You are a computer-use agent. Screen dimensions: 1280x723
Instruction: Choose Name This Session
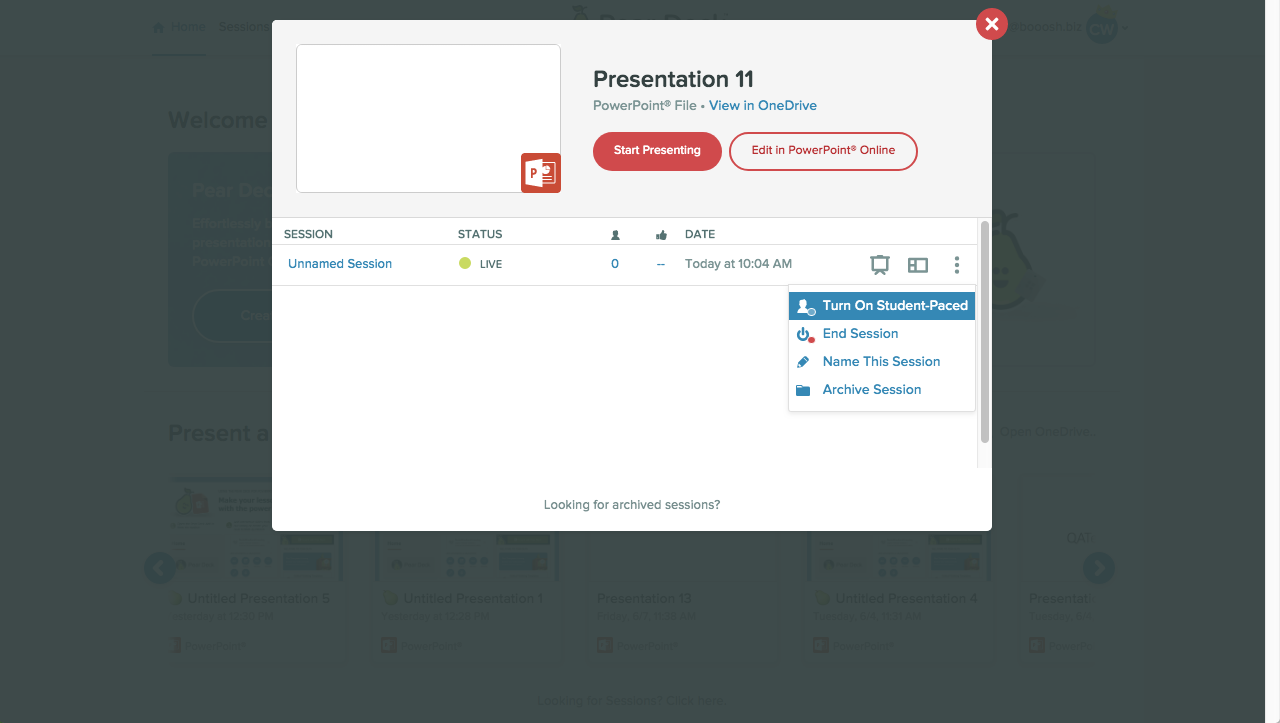[882, 362]
